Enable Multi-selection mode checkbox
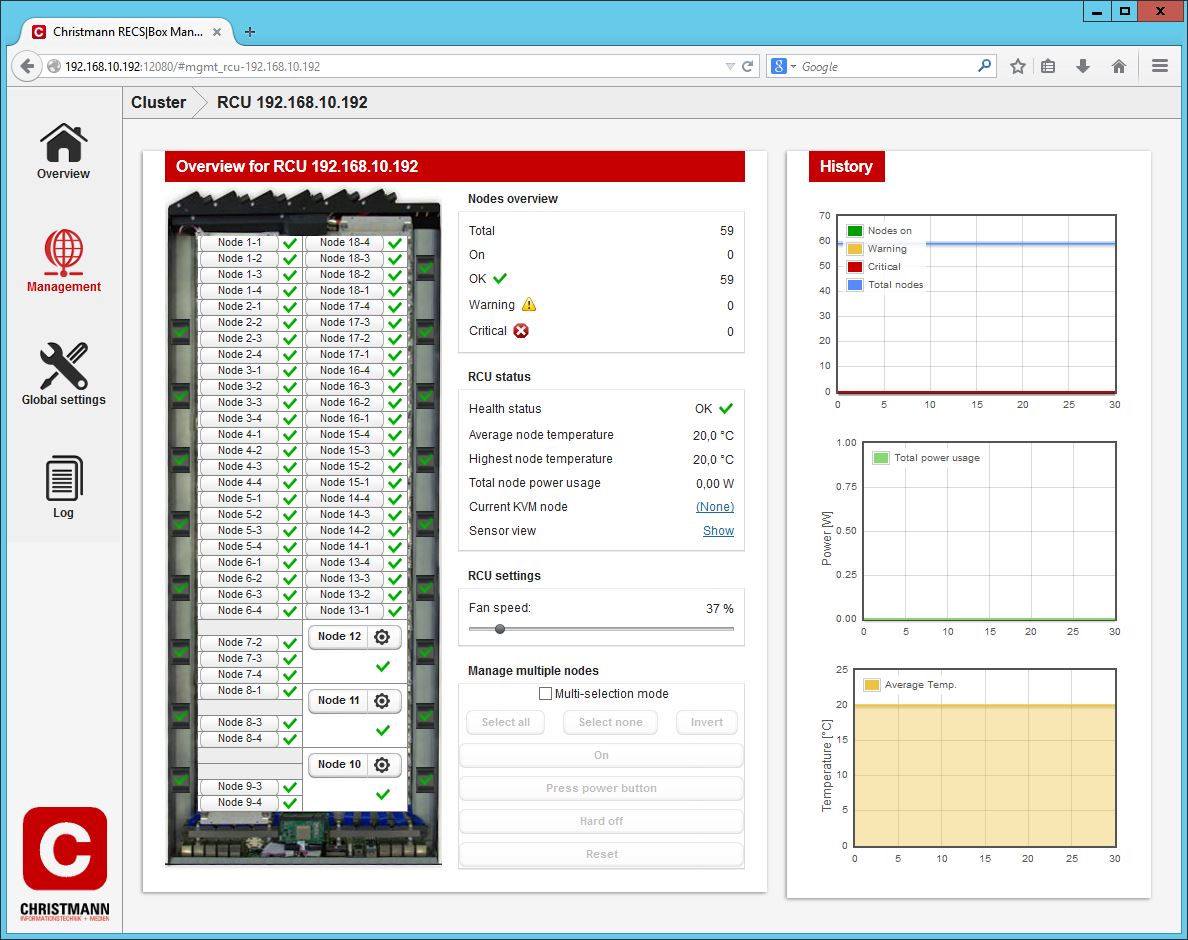1188x940 pixels. [x=545, y=694]
